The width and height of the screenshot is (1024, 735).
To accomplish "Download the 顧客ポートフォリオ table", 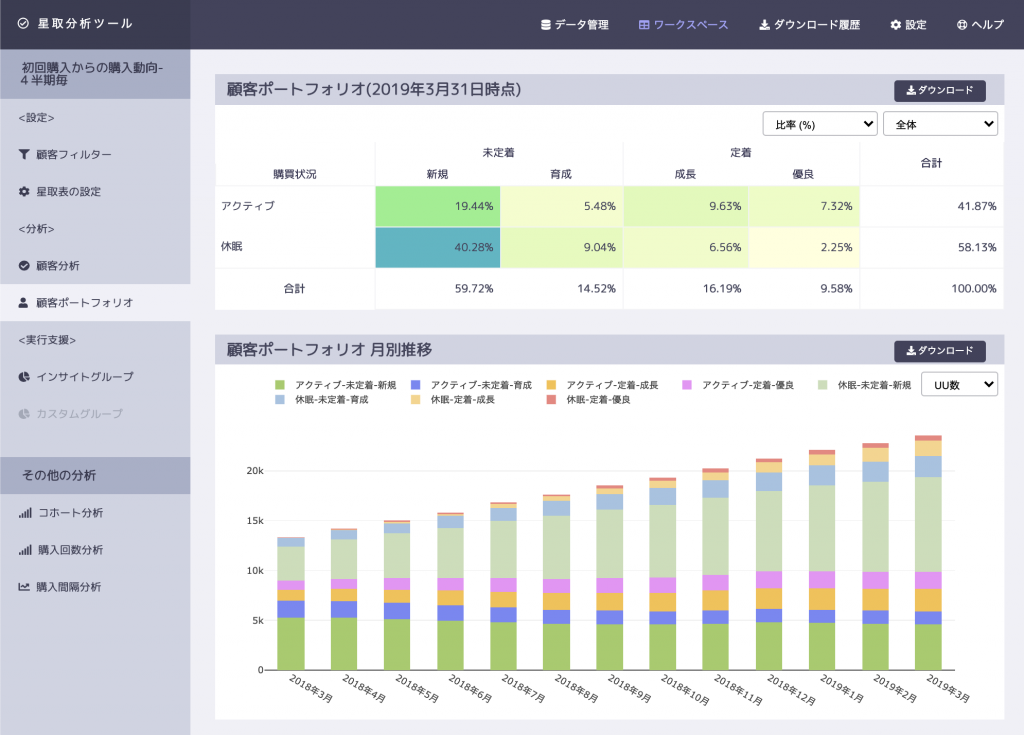I will [x=940, y=90].
